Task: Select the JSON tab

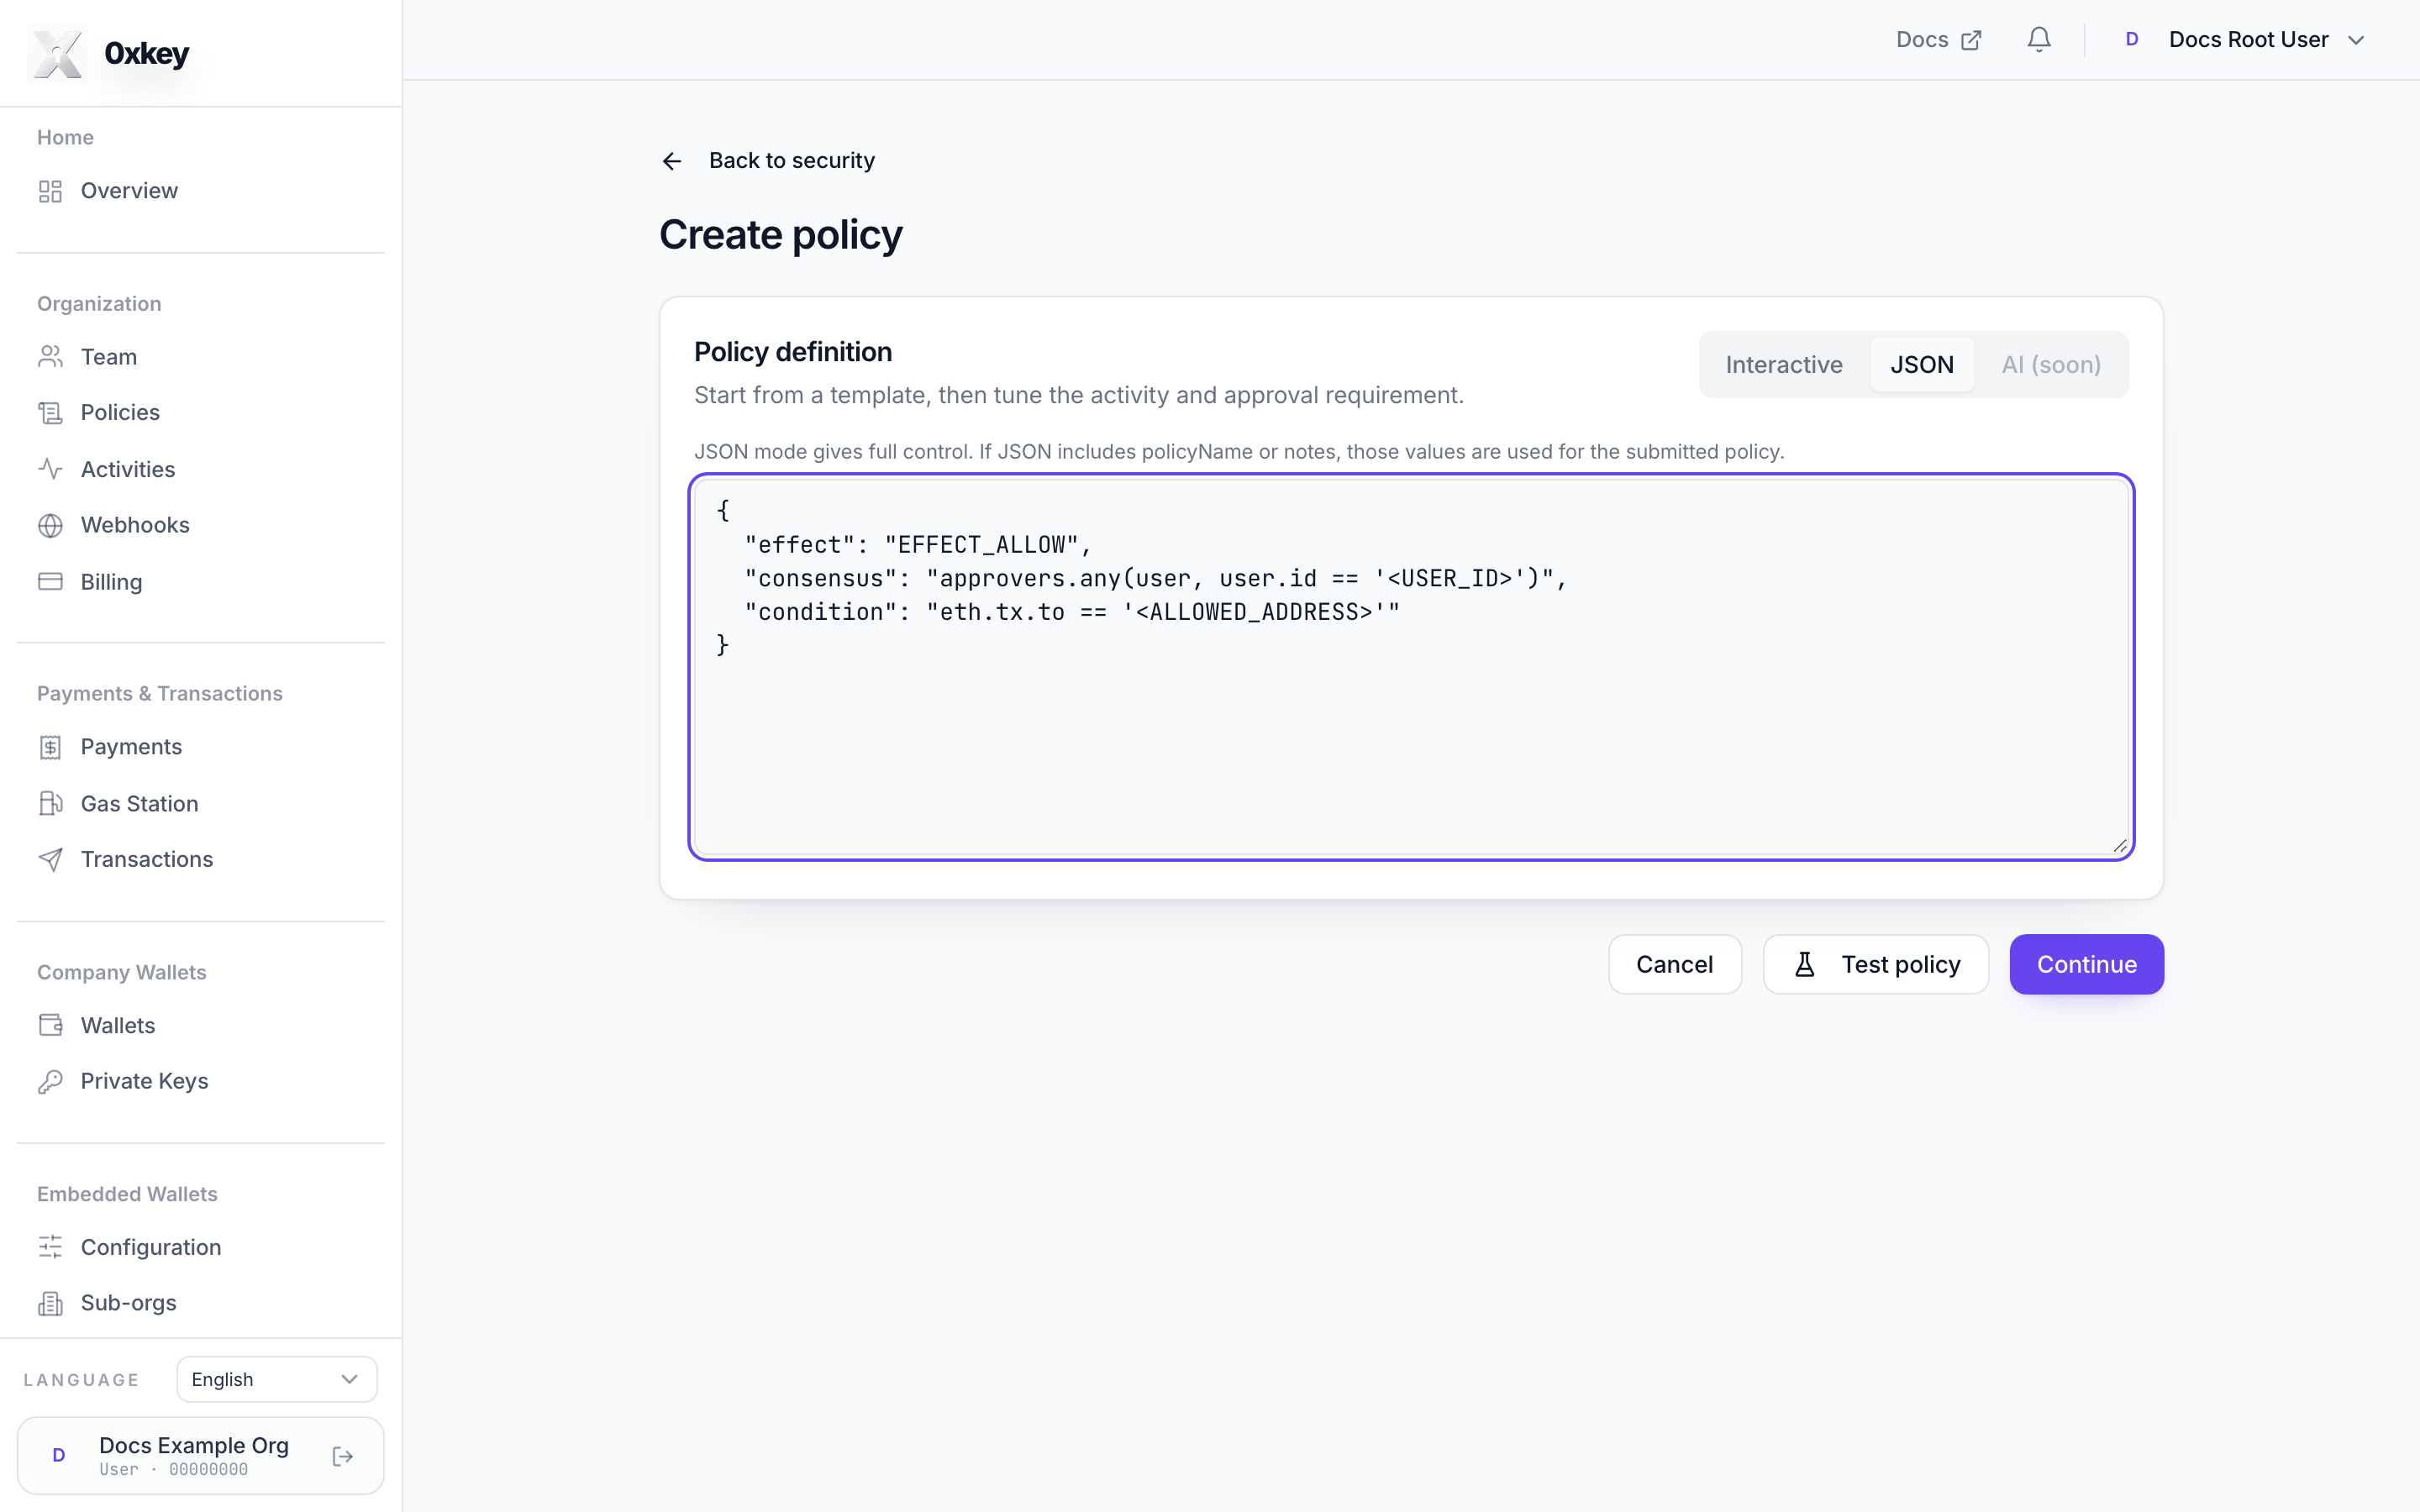Action: pyautogui.click(x=1921, y=365)
